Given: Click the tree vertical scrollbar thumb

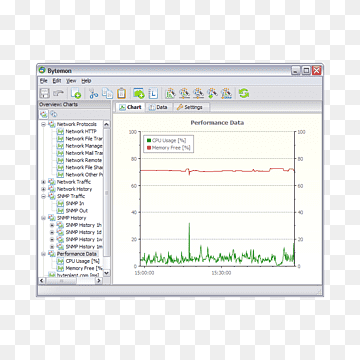Looking at the screenshot, I should tap(106, 193).
